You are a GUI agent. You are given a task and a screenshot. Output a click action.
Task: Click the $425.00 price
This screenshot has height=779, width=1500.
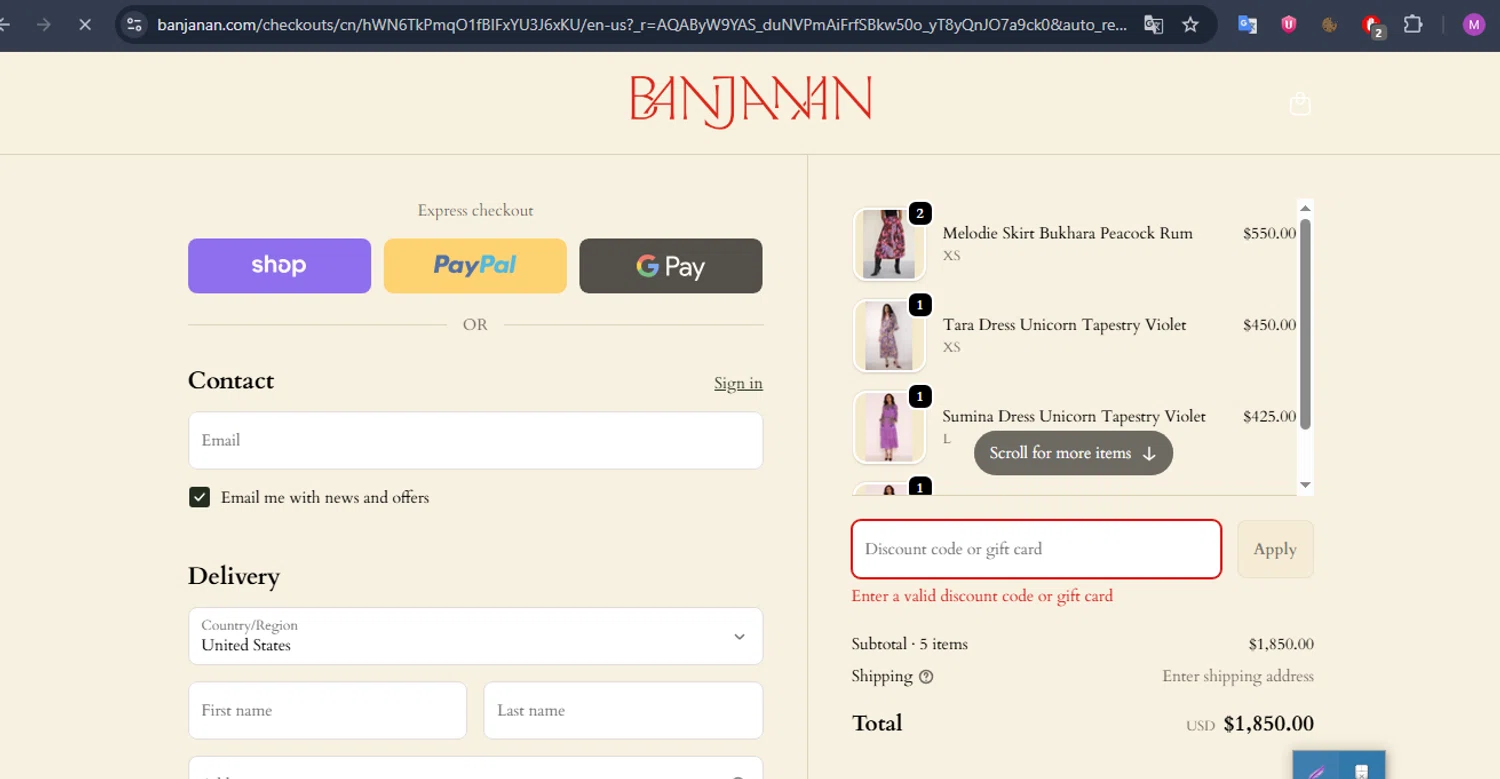[x=1269, y=416]
